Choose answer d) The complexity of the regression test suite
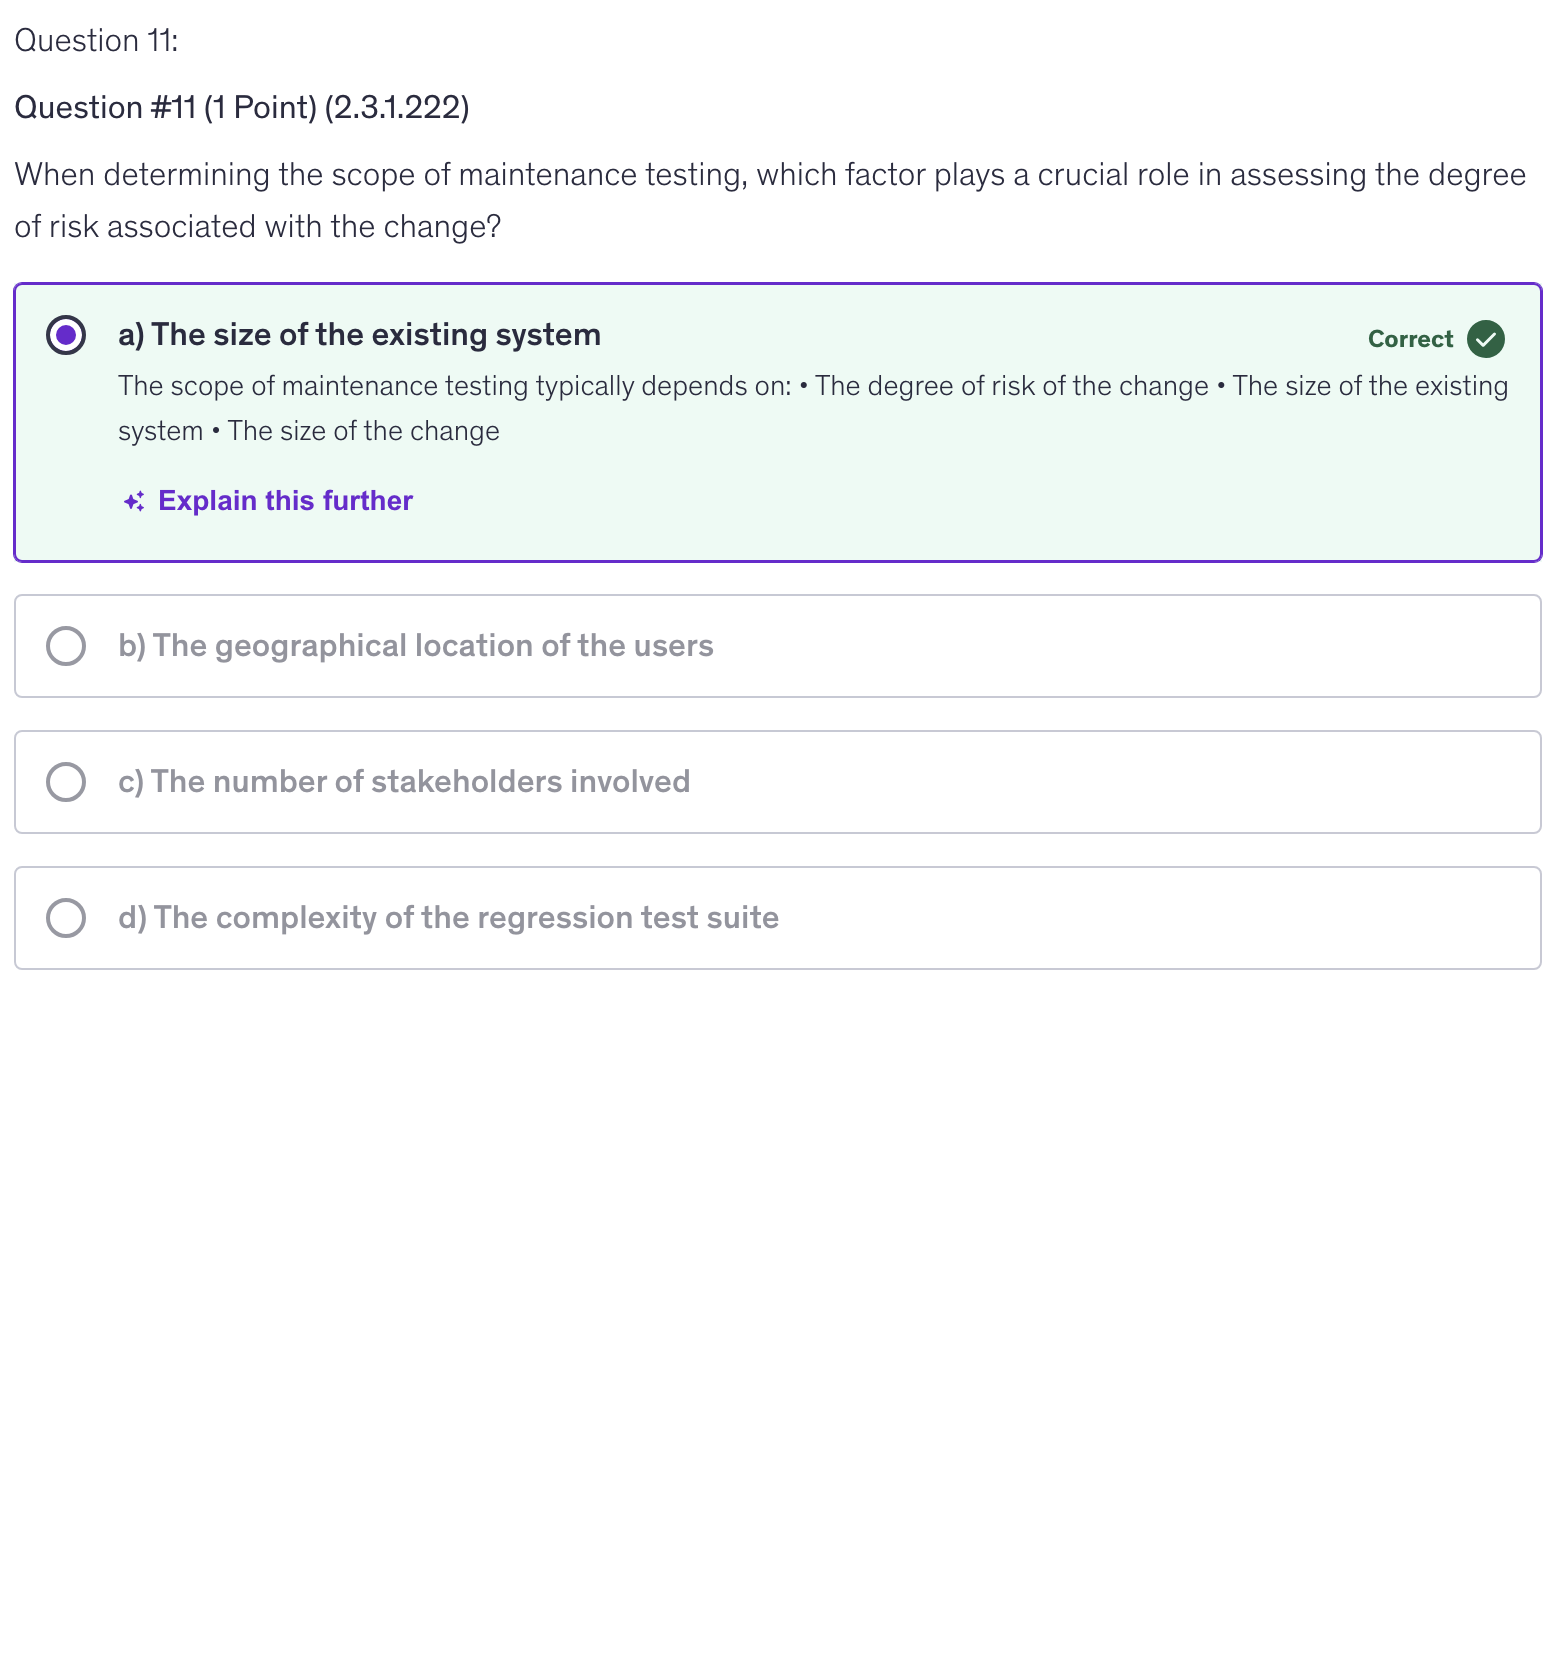Image resolution: width=1562 pixels, height=1654 pixels. pyautogui.click(x=448, y=918)
